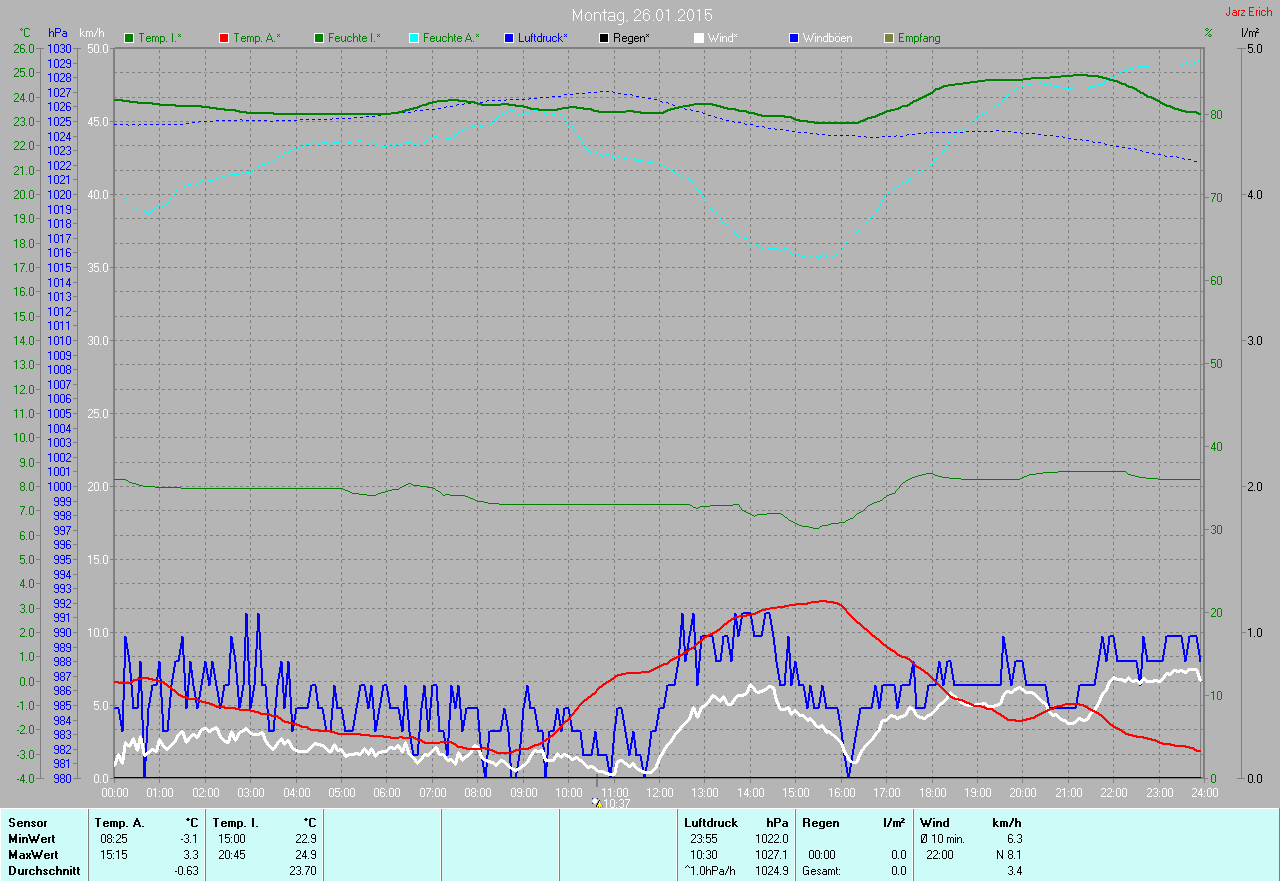Click the Durchschnitt row label
The height and width of the screenshot is (881, 1280).
click(44, 871)
